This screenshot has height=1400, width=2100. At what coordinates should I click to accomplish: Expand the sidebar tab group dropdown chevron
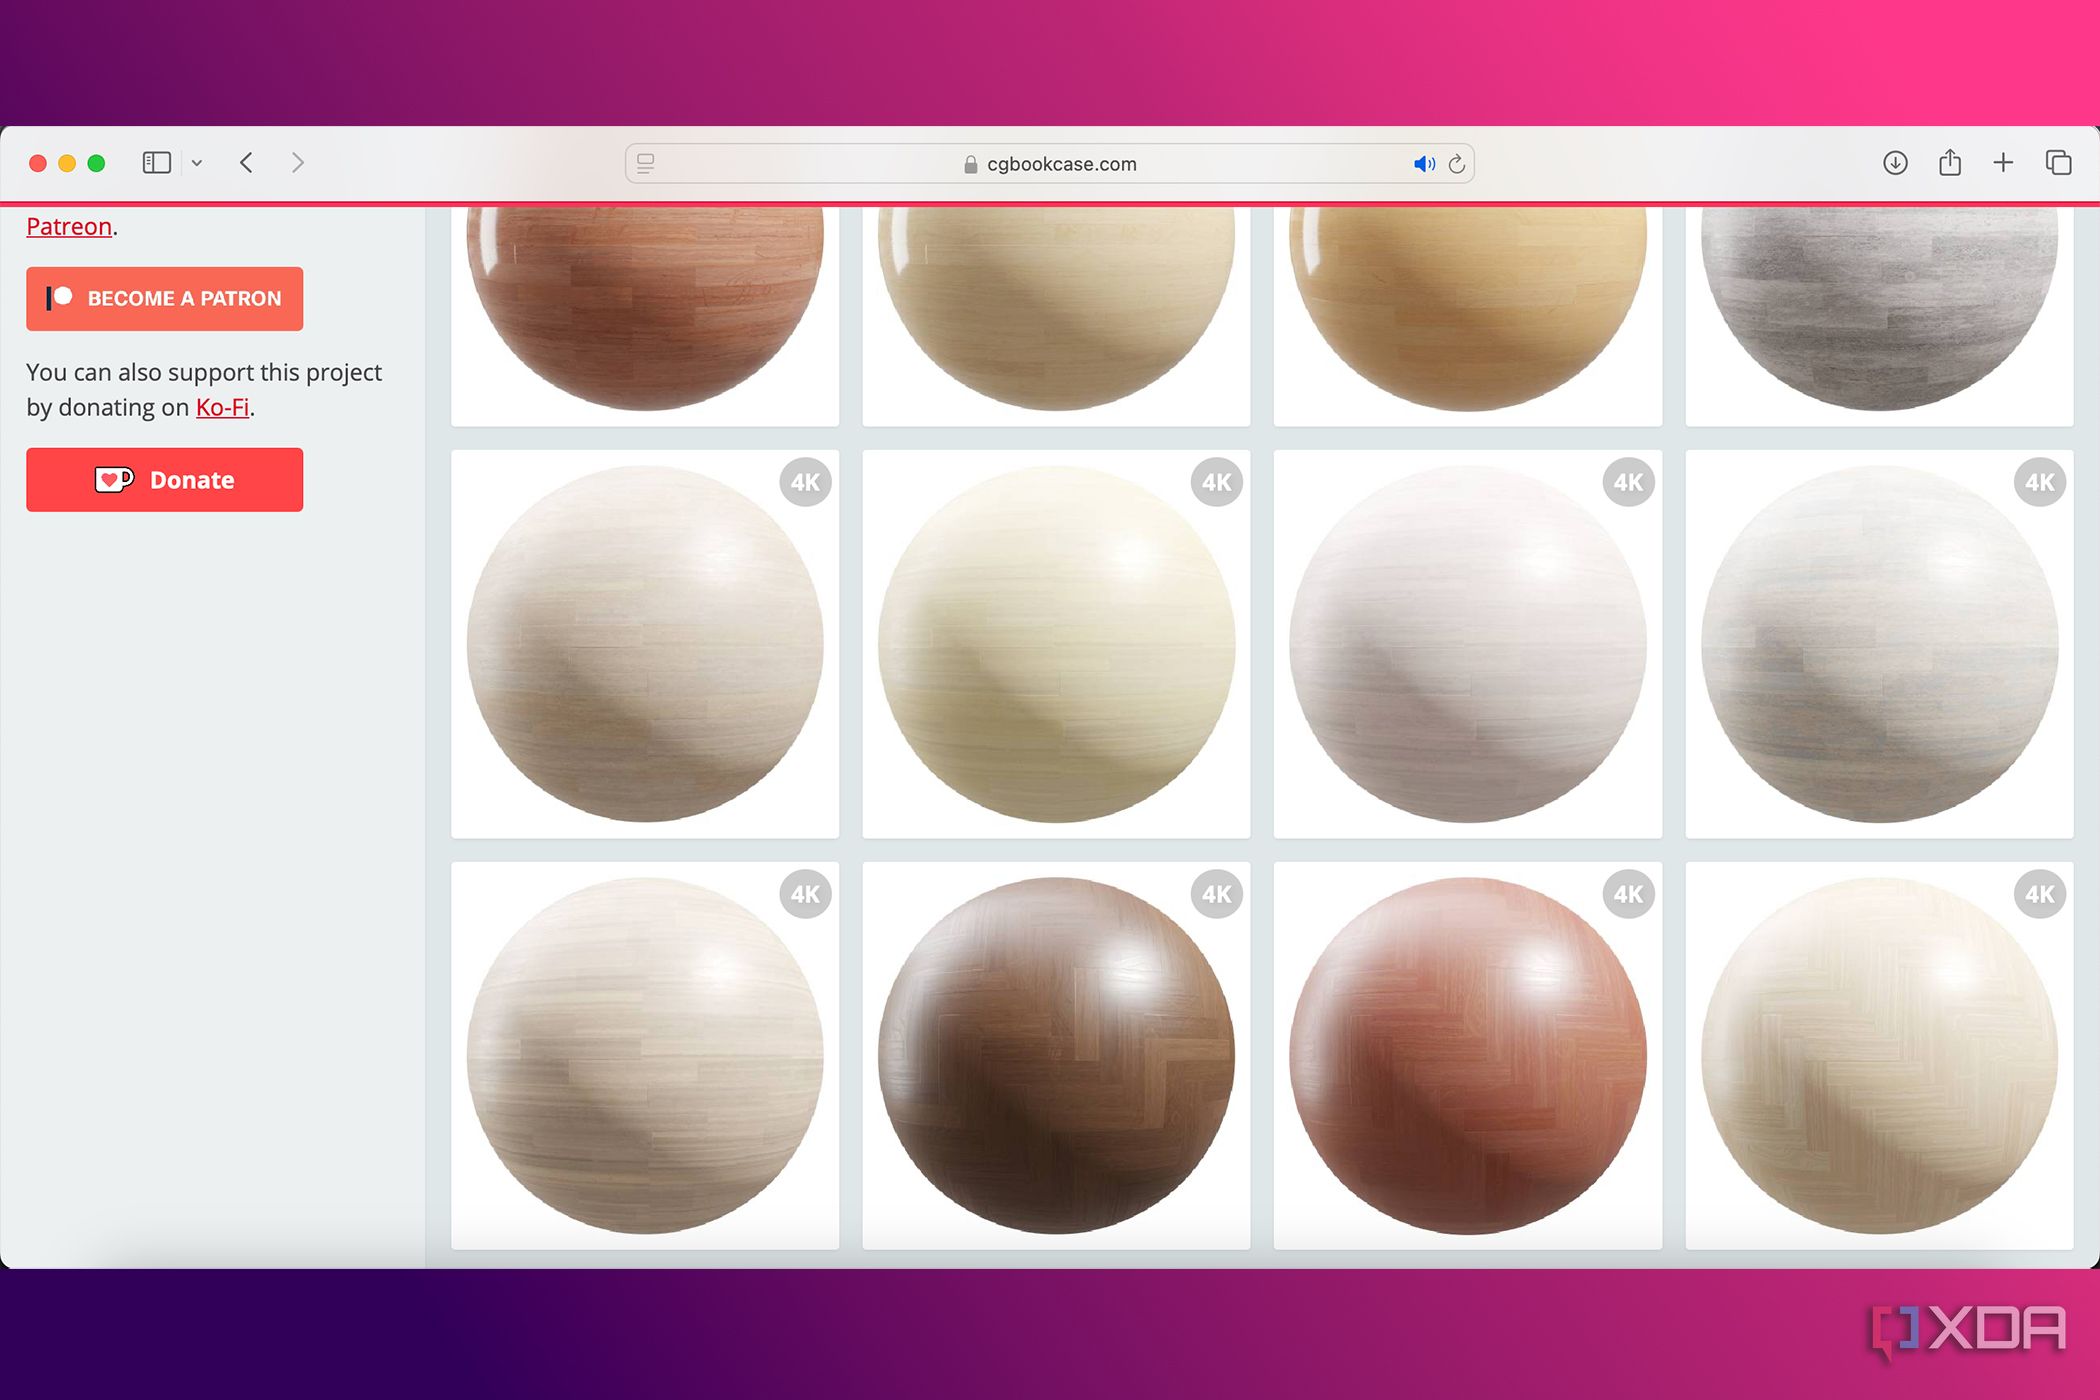[x=197, y=163]
